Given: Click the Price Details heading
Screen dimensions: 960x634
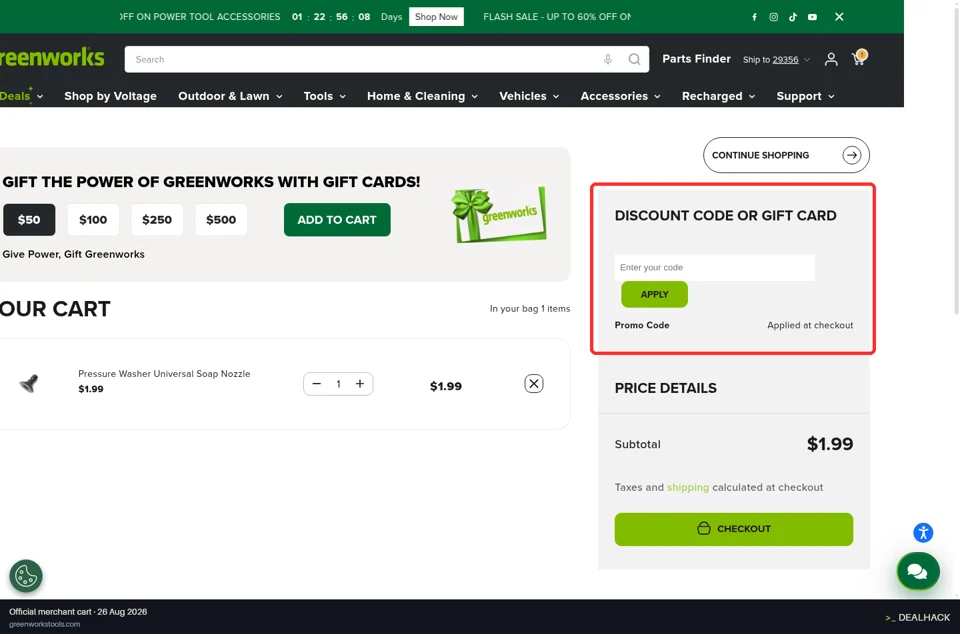Looking at the screenshot, I should coord(666,388).
